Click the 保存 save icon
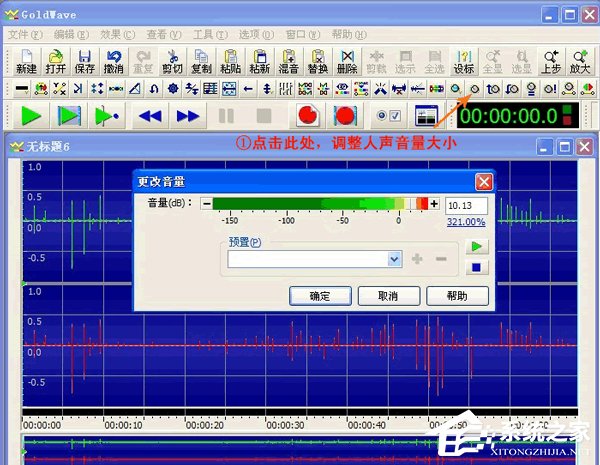600x465 pixels. point(85,62)
